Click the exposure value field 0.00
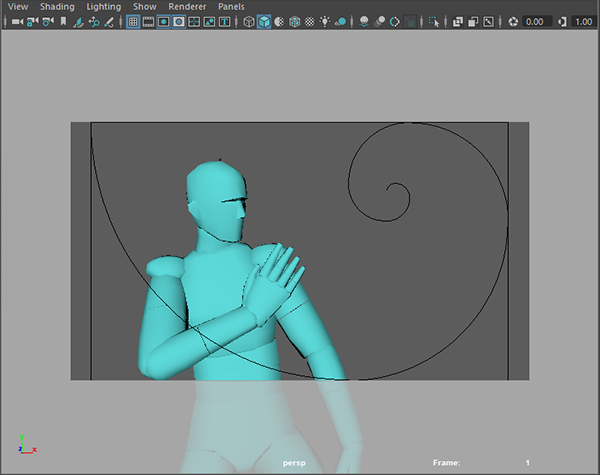Viewport: 600px width, 475px height. (534, 21)
